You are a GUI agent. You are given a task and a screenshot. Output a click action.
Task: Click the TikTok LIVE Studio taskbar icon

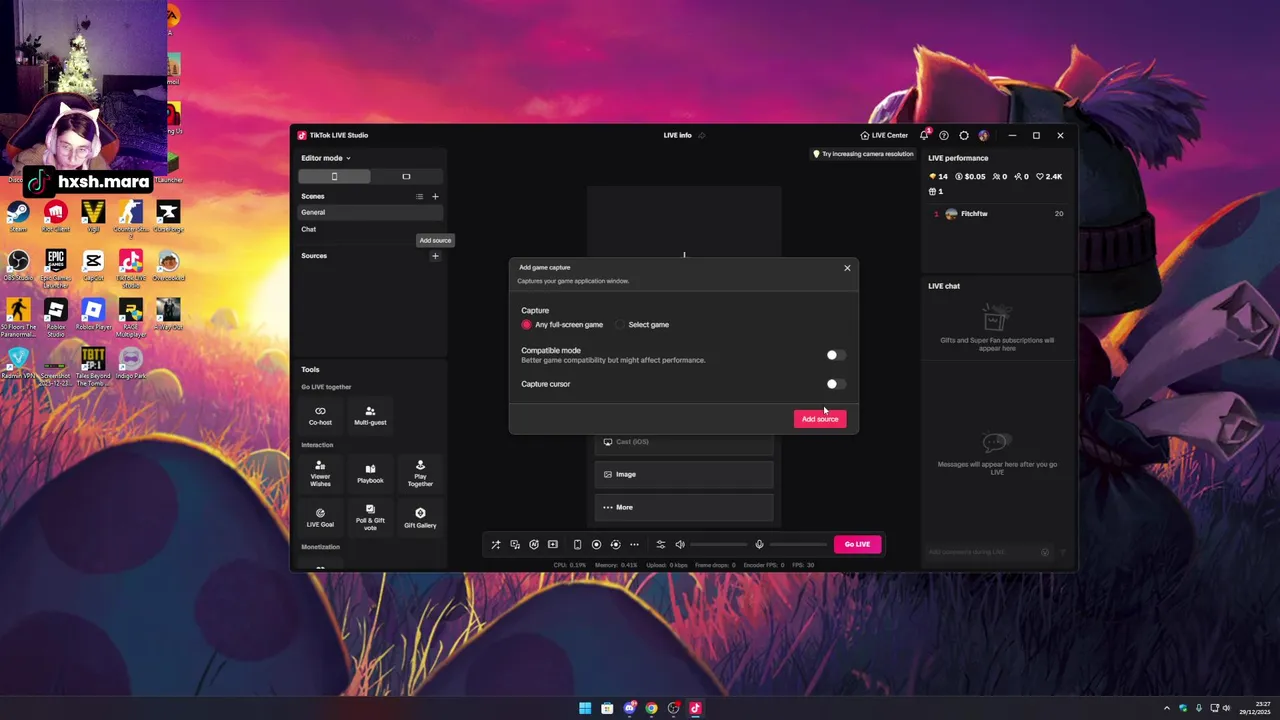point(695,708)
